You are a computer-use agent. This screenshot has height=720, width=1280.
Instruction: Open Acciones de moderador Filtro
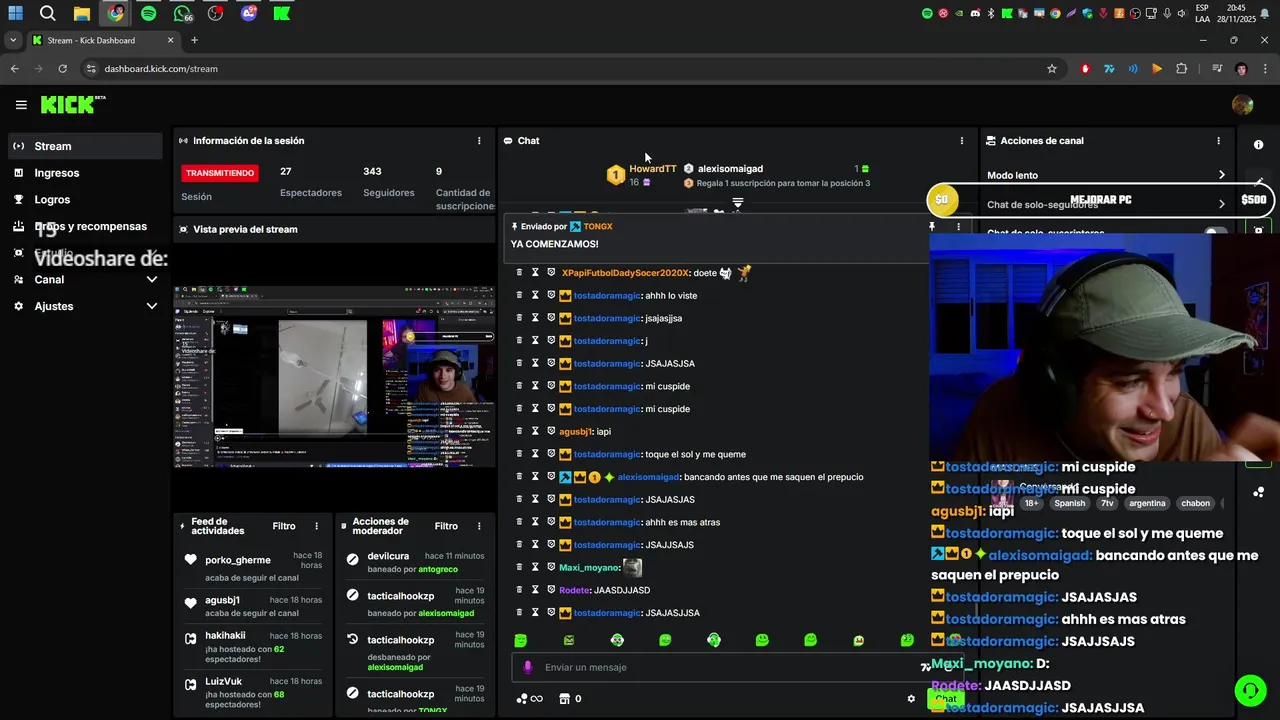pyautogui.click(x=446, y=526)
